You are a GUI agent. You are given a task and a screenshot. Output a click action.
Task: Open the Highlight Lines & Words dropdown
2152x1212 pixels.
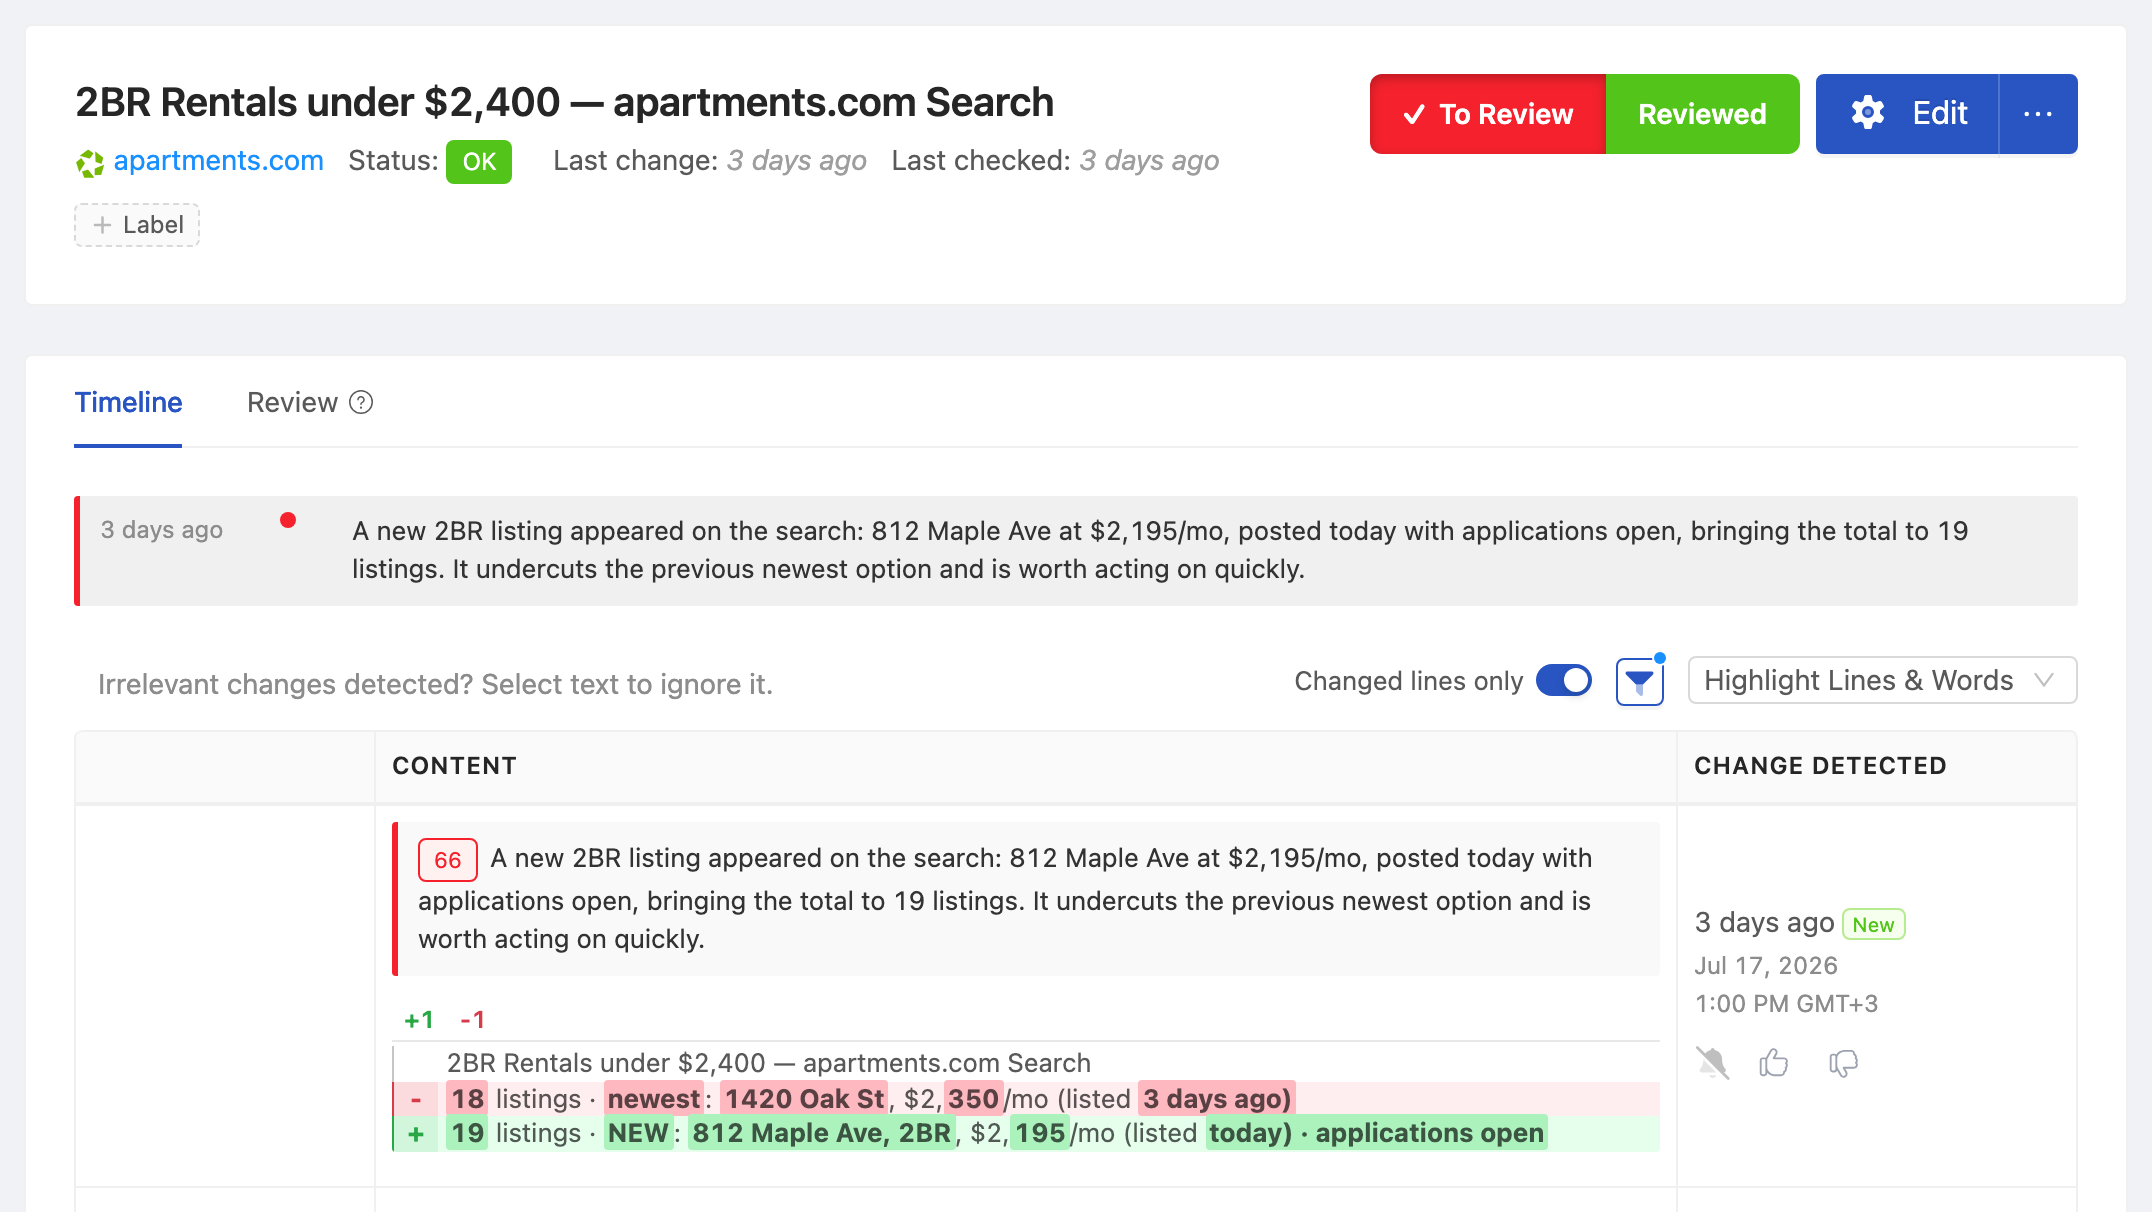click(1882, 681)
